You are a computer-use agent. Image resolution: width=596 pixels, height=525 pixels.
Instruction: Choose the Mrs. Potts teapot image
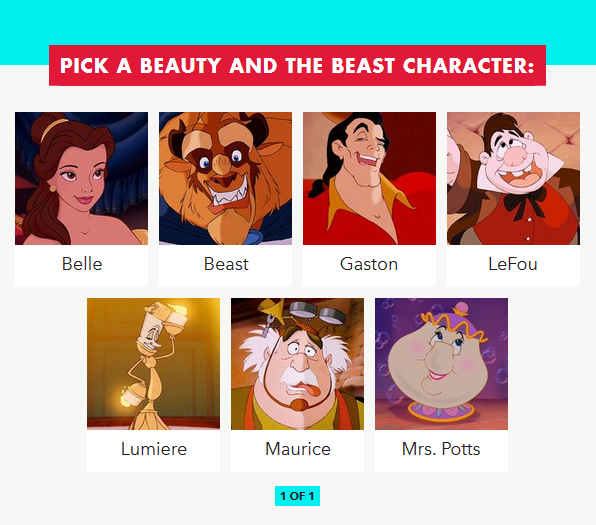point(442,364)
